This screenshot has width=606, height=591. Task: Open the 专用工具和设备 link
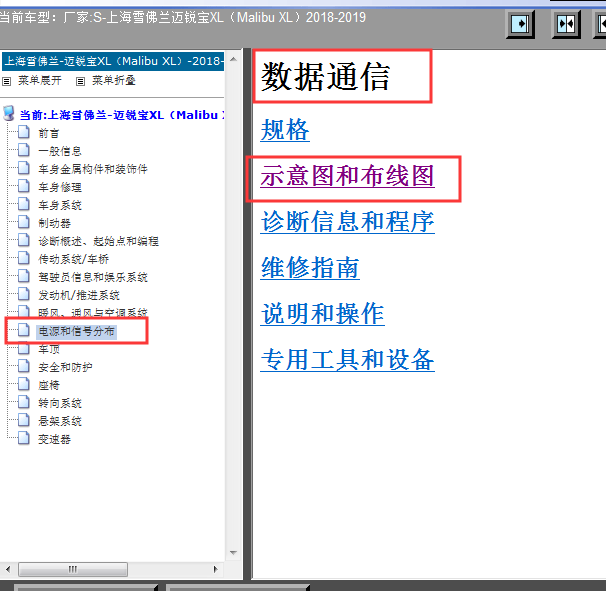pos(347,359)
